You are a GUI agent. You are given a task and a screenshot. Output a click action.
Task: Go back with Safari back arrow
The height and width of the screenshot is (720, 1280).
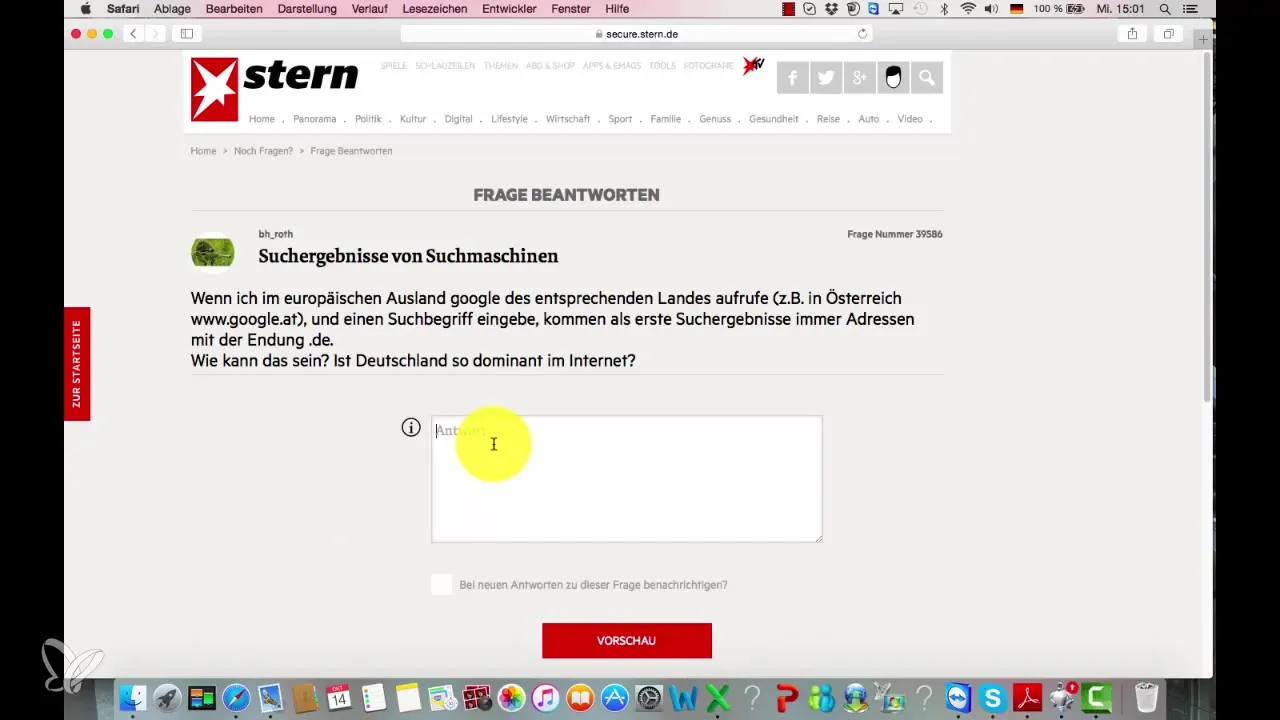click(133, 34)
